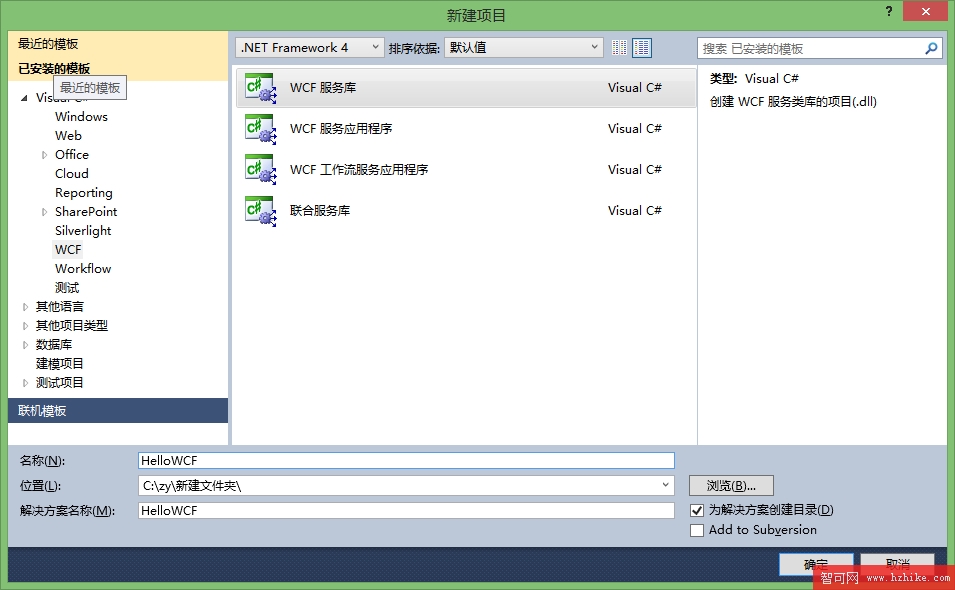Select Cloud in the template tree
This screenshot has width=955, height=590.
coord(71,174)
